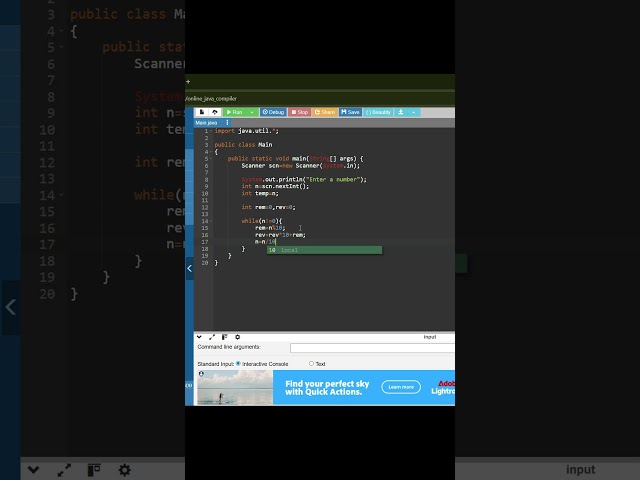Click the red Stop button

(299, 112)
